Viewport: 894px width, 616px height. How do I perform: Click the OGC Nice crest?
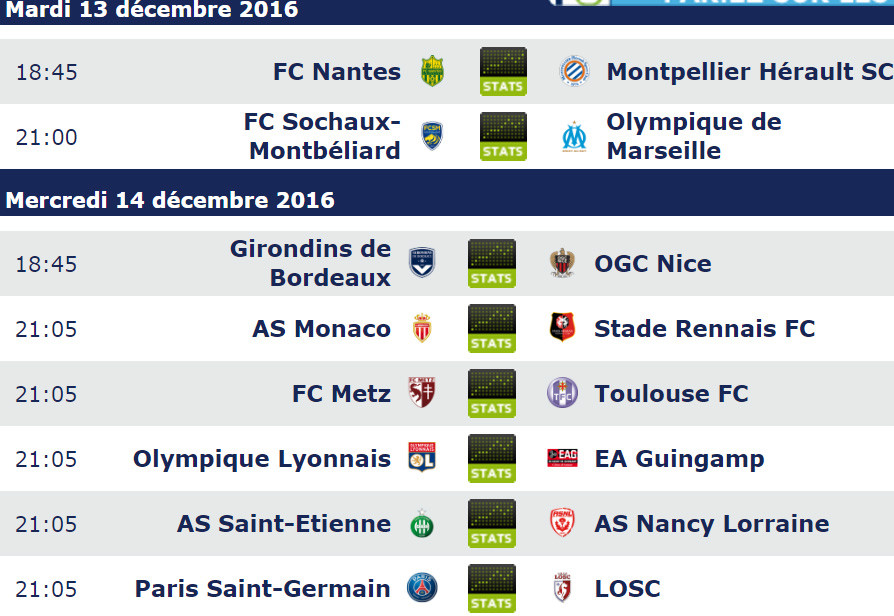[x=562, y=264]
